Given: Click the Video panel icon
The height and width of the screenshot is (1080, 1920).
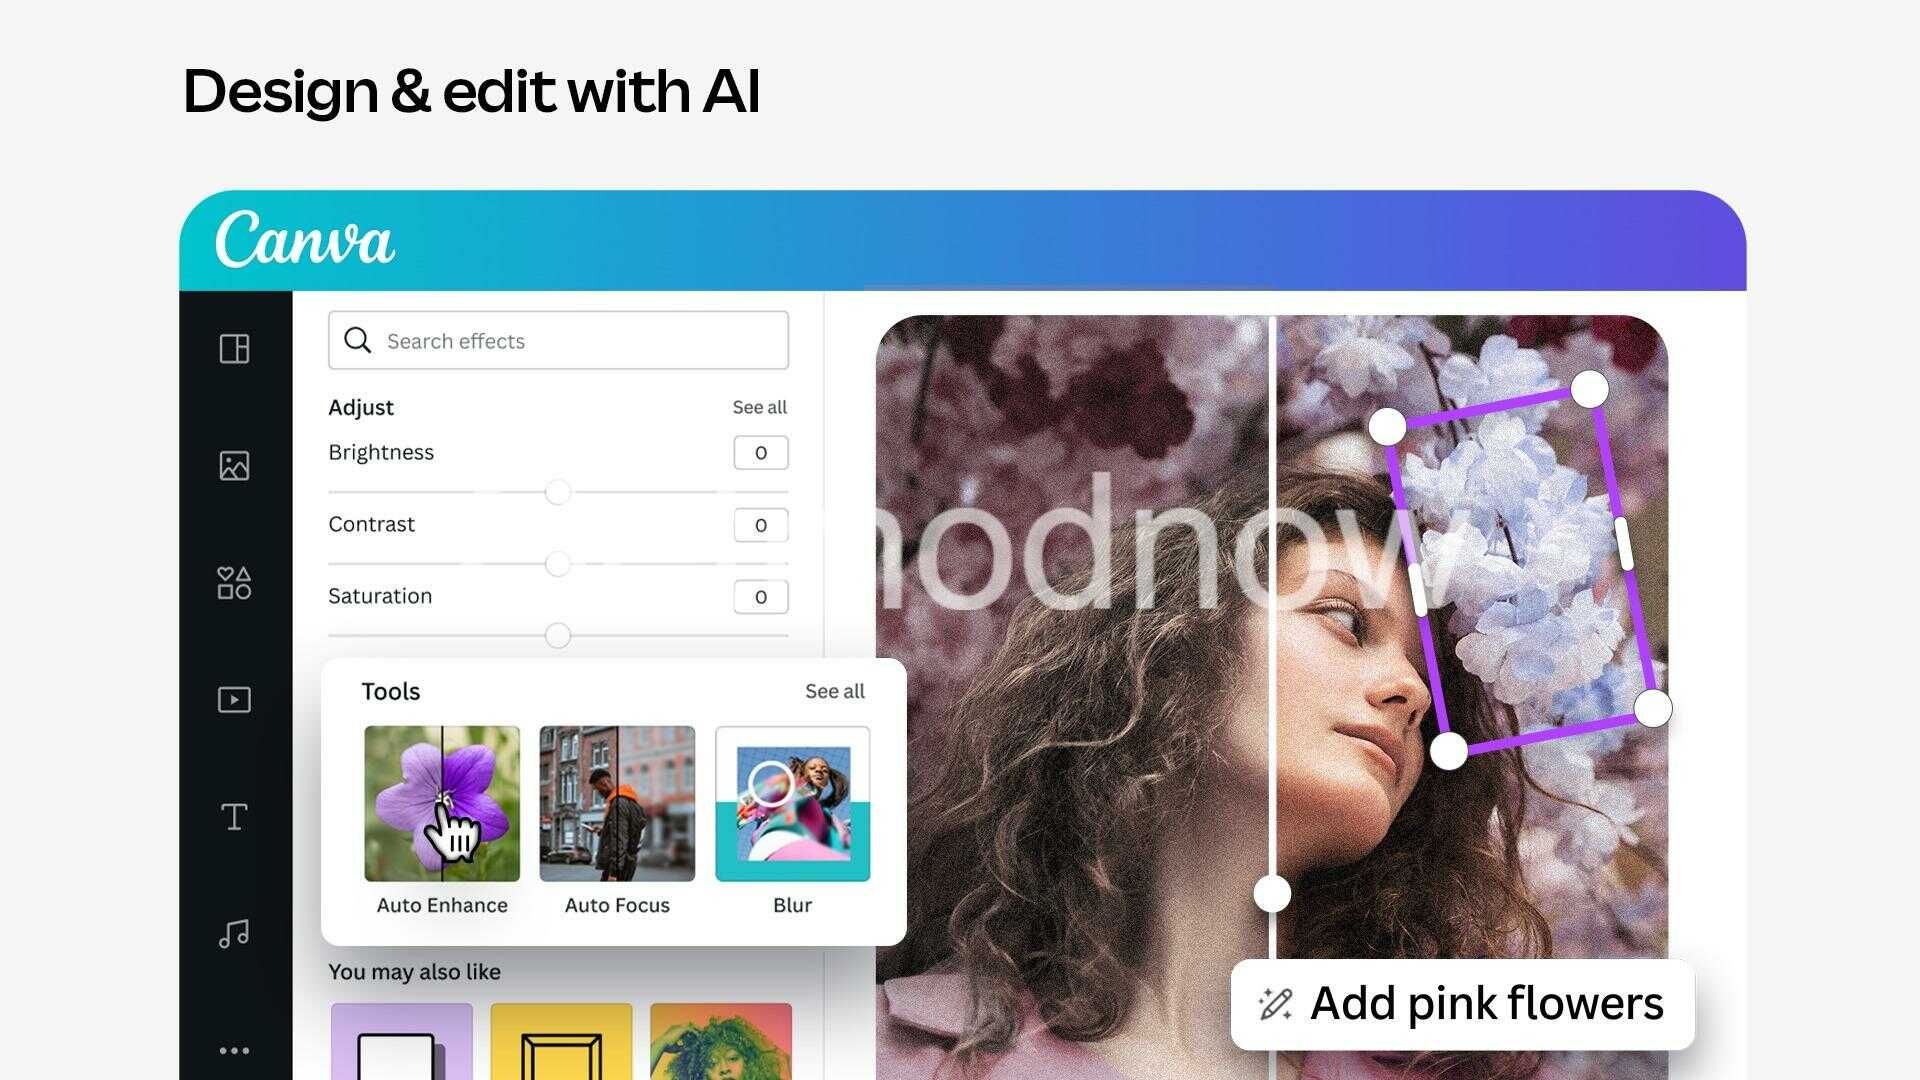Looking at the screenshot, I should point(235,699).
